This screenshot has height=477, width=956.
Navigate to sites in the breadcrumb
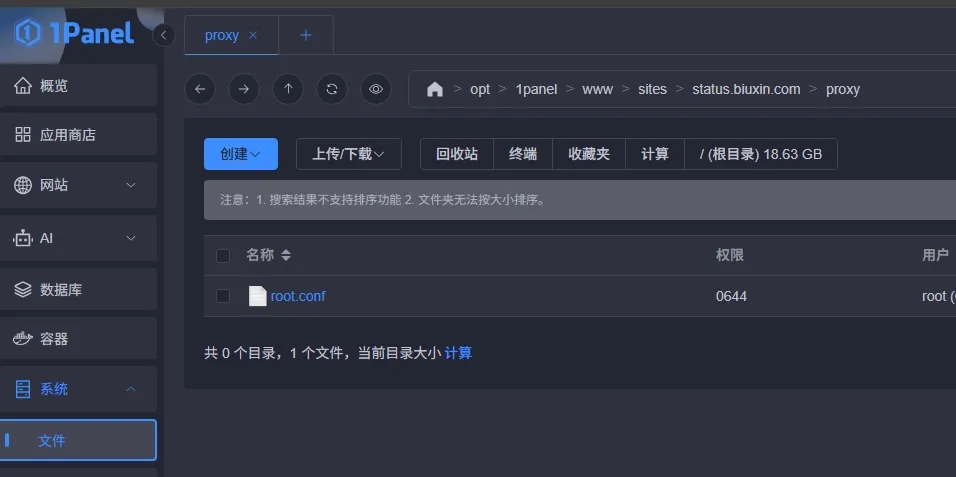pyautogui.click(x=652, y=89)
